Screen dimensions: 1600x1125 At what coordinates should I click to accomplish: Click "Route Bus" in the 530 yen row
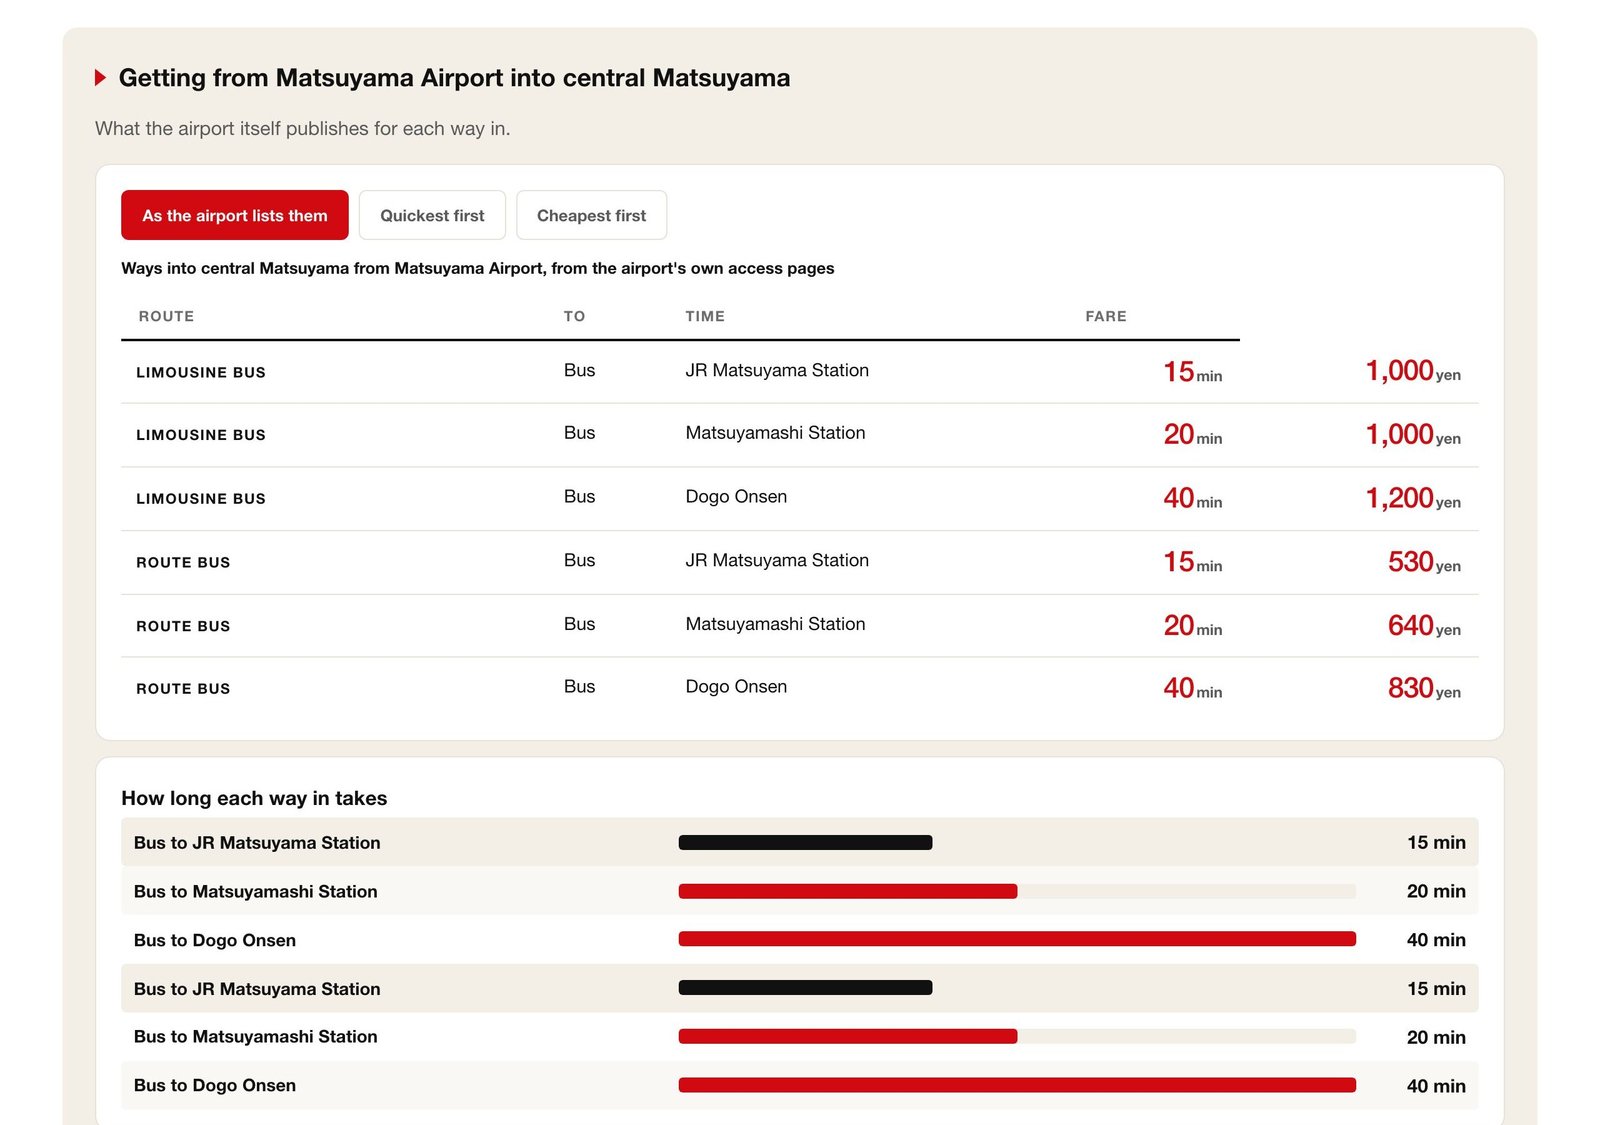pyautogui.click(x=183, y=563)
